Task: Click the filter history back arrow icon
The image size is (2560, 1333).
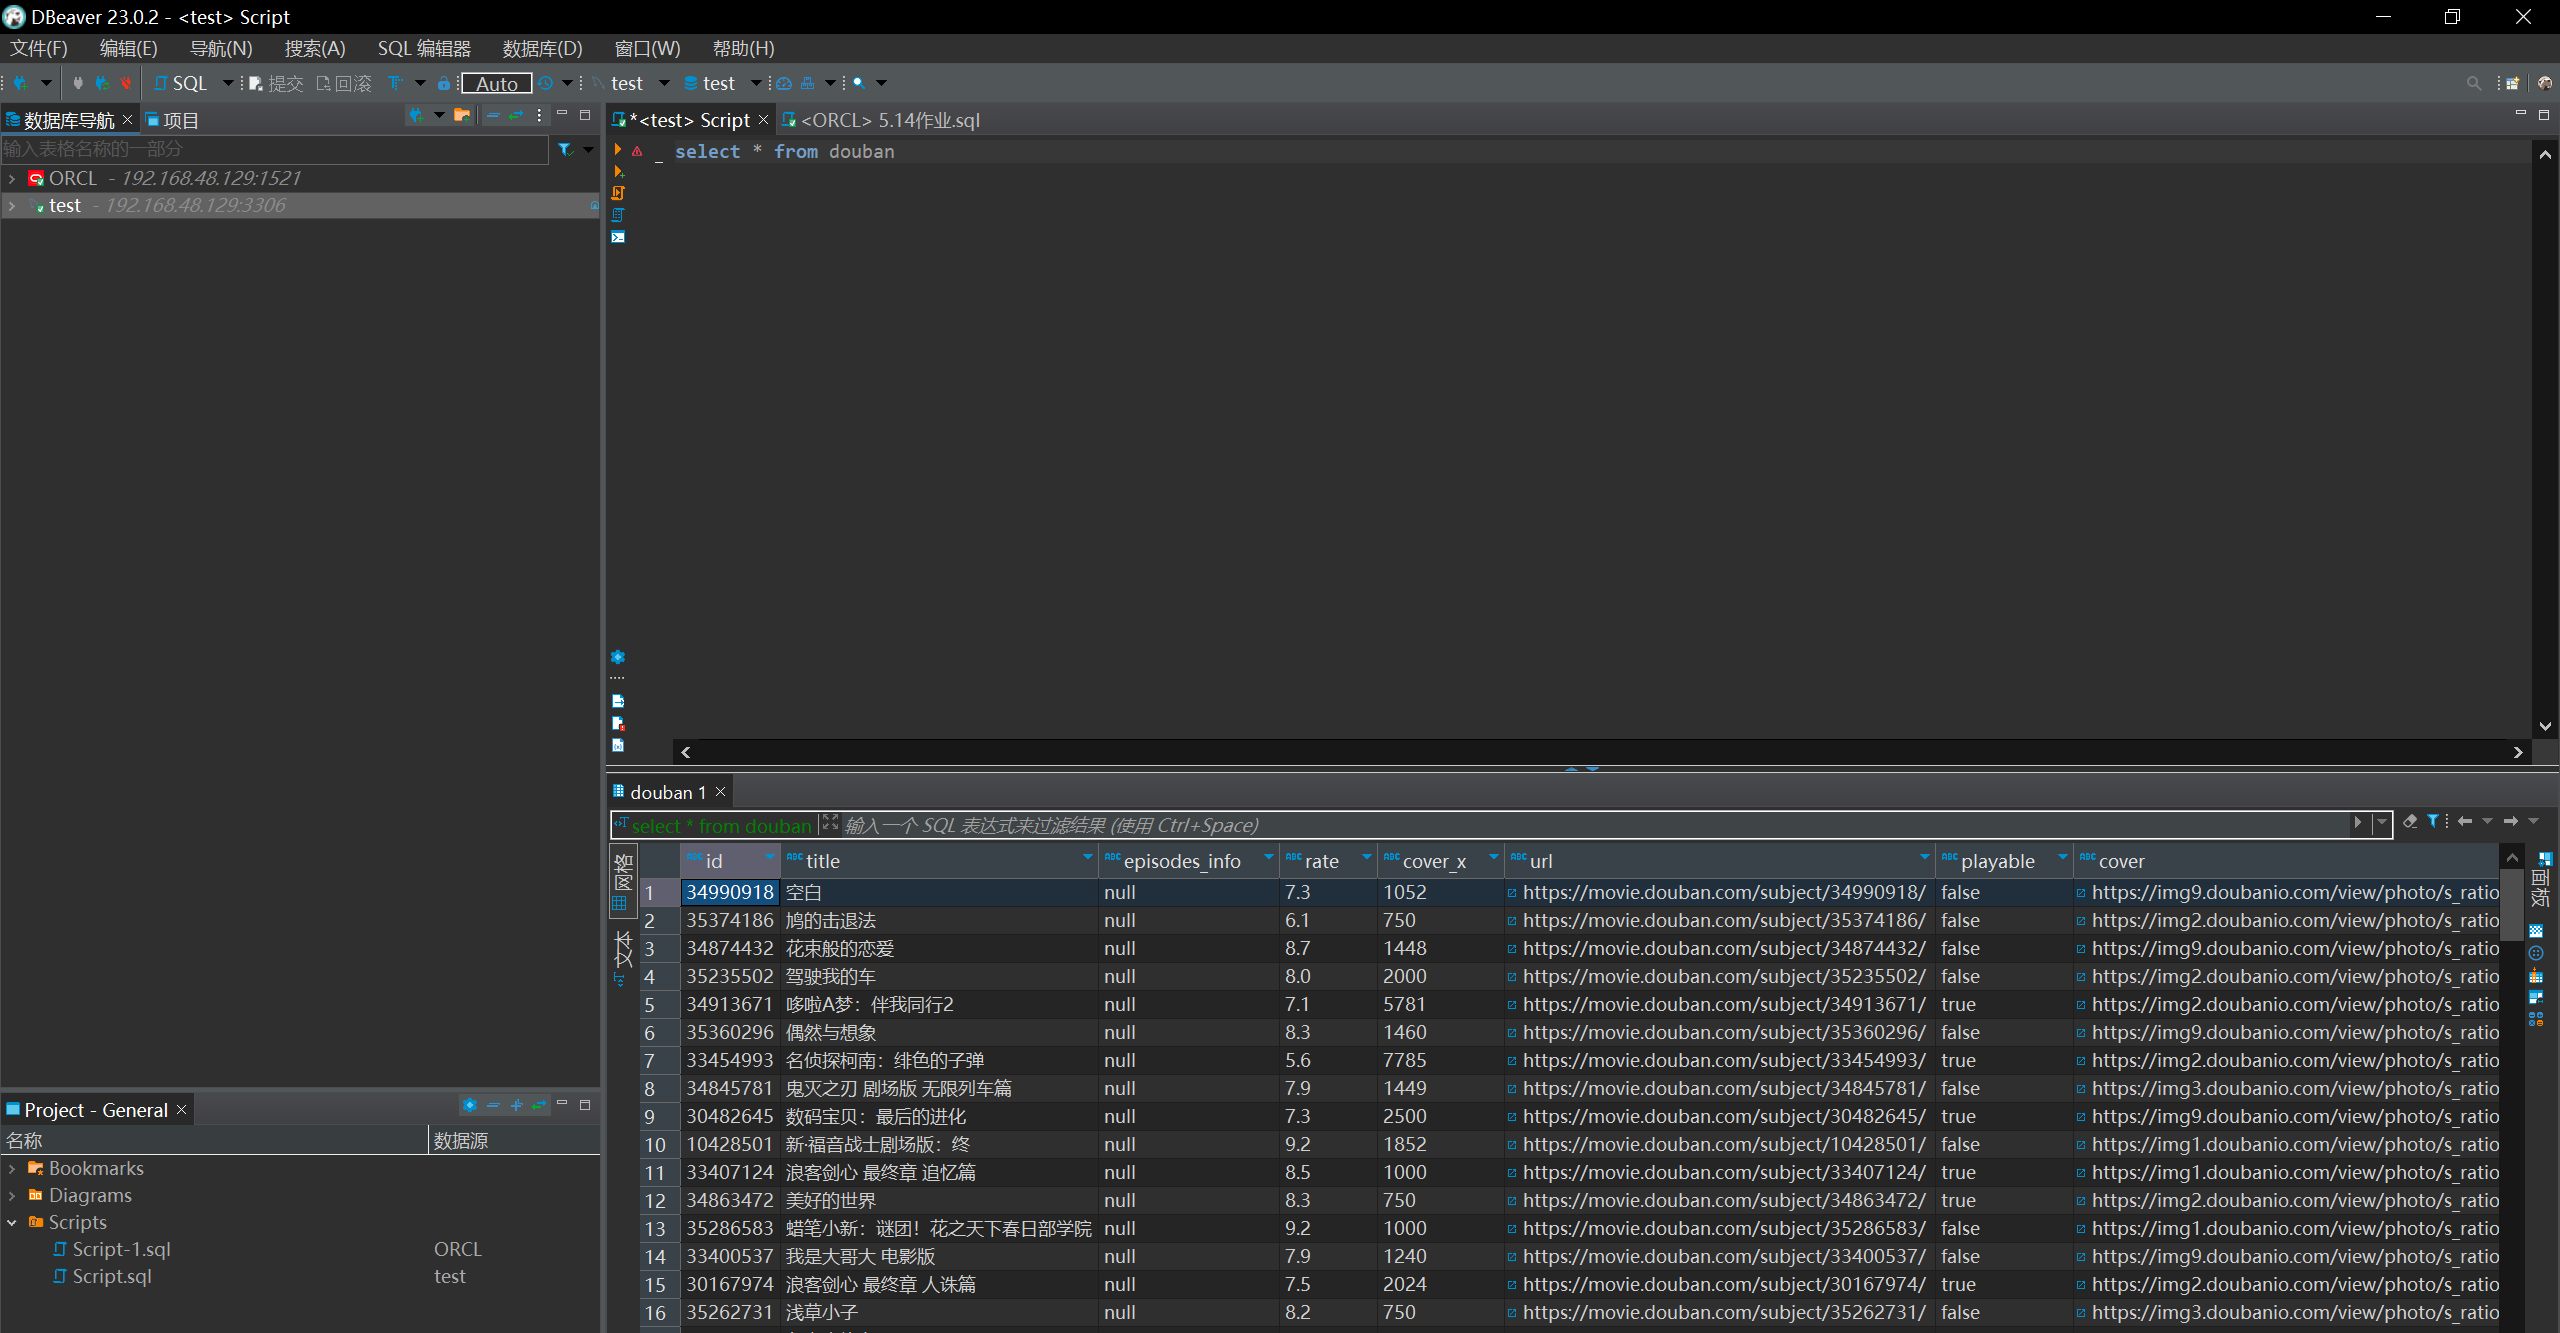Action: tap(2465, 821)
